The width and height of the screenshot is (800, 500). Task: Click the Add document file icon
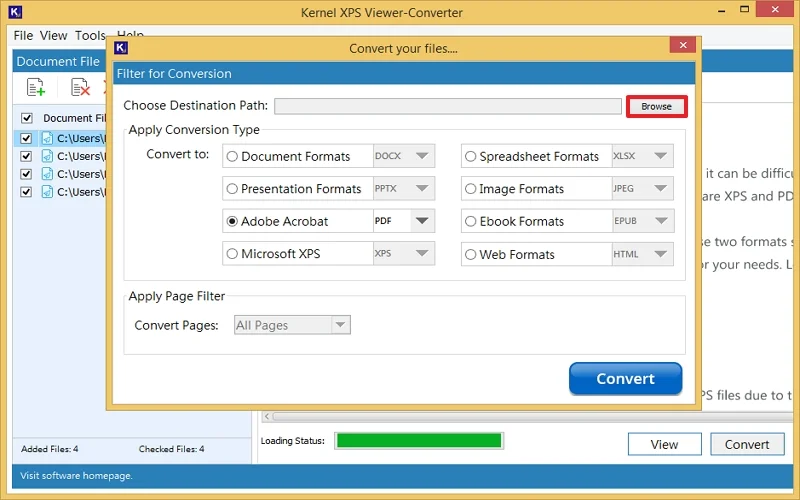click(36, 87)
